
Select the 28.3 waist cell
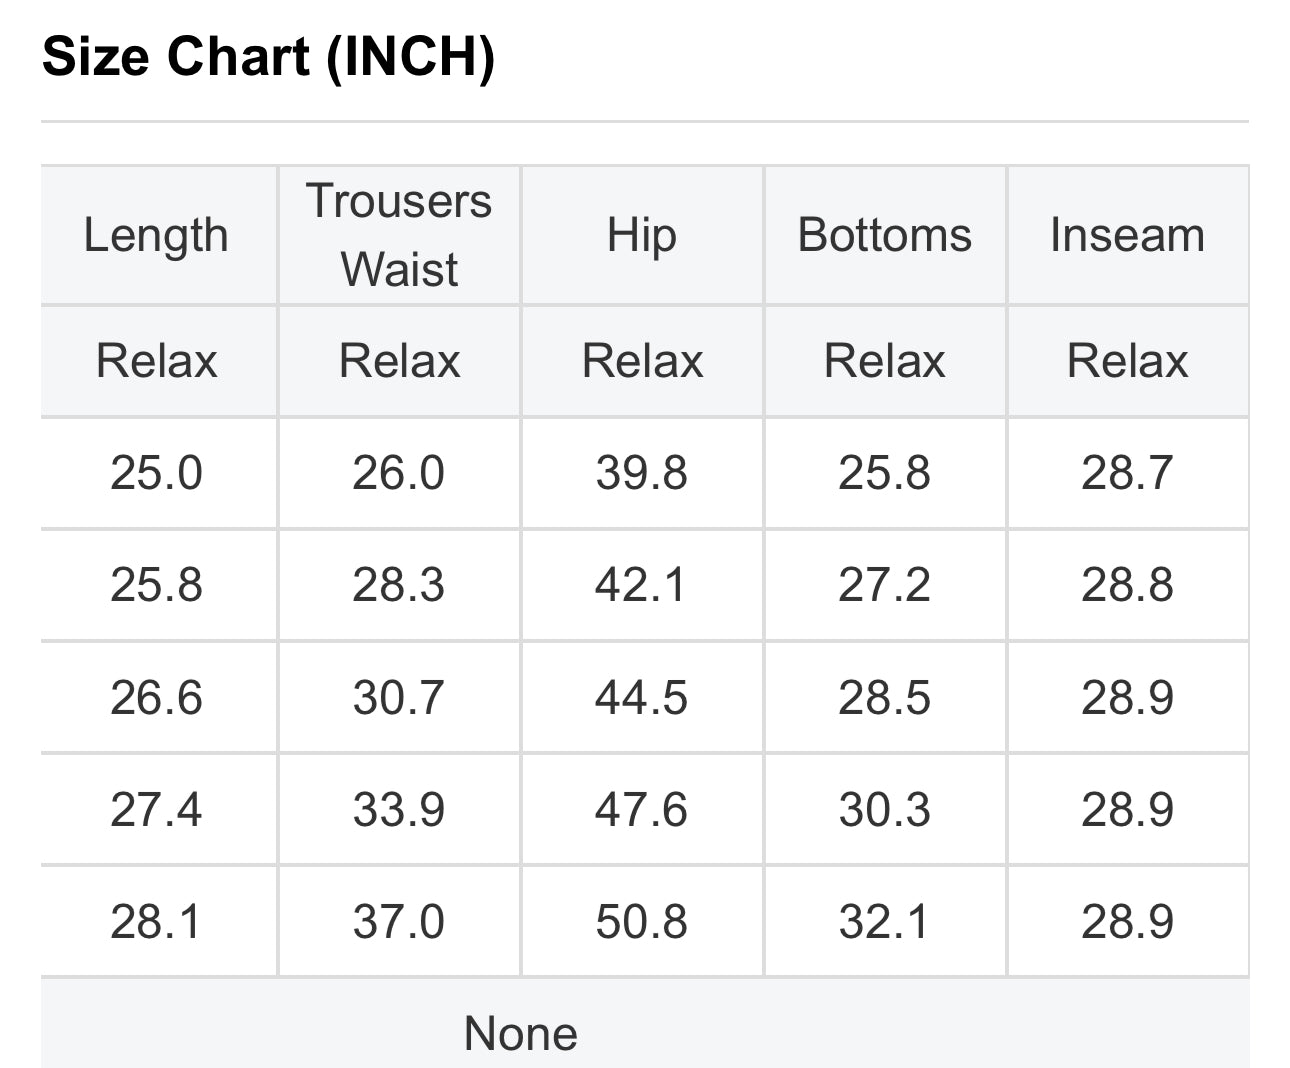[398, 585]
